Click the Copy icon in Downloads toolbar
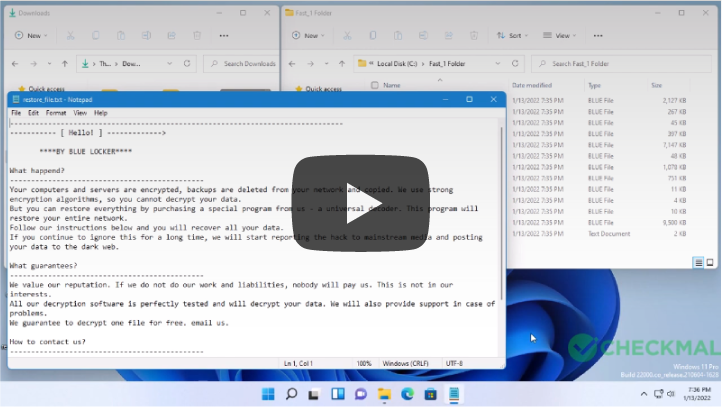 pyautogui.click(x=95, y=35)
